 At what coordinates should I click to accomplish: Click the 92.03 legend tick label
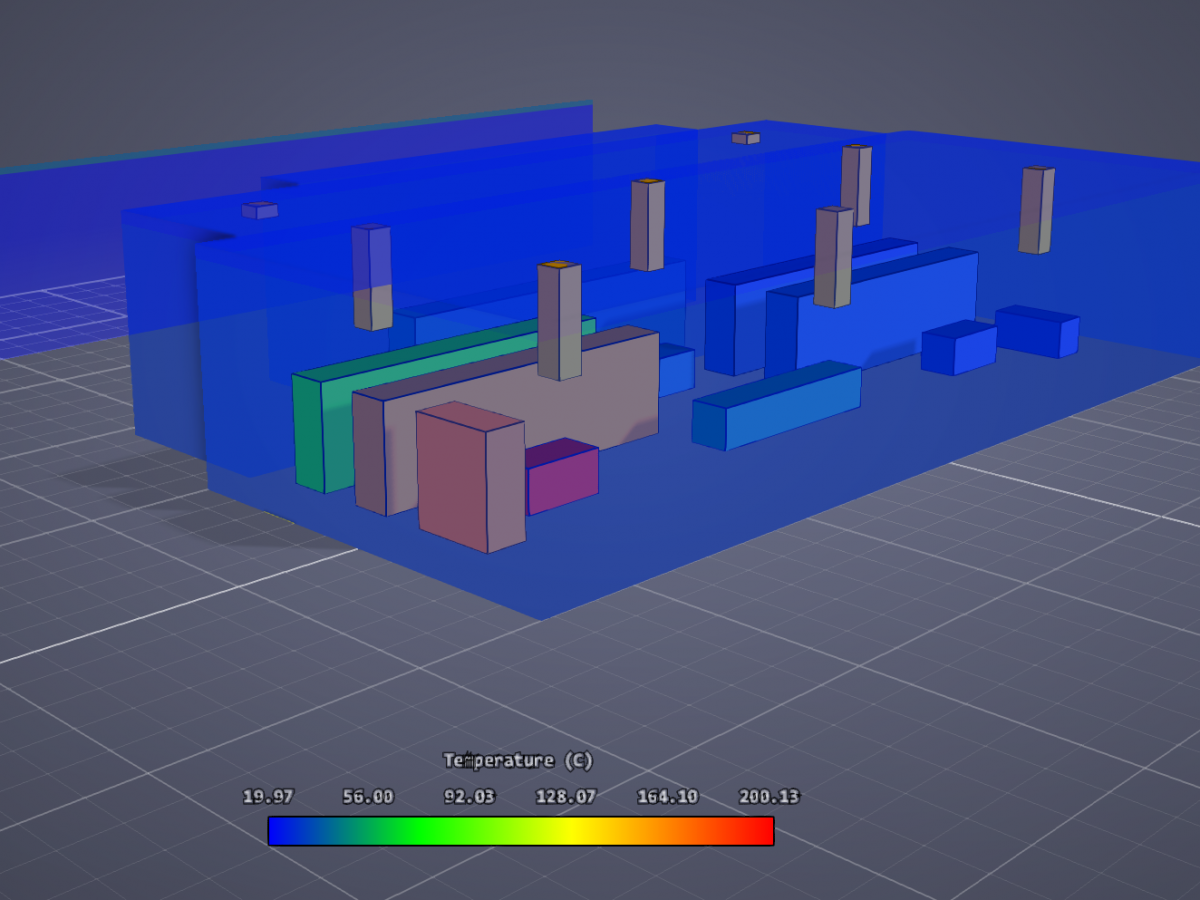470,797
